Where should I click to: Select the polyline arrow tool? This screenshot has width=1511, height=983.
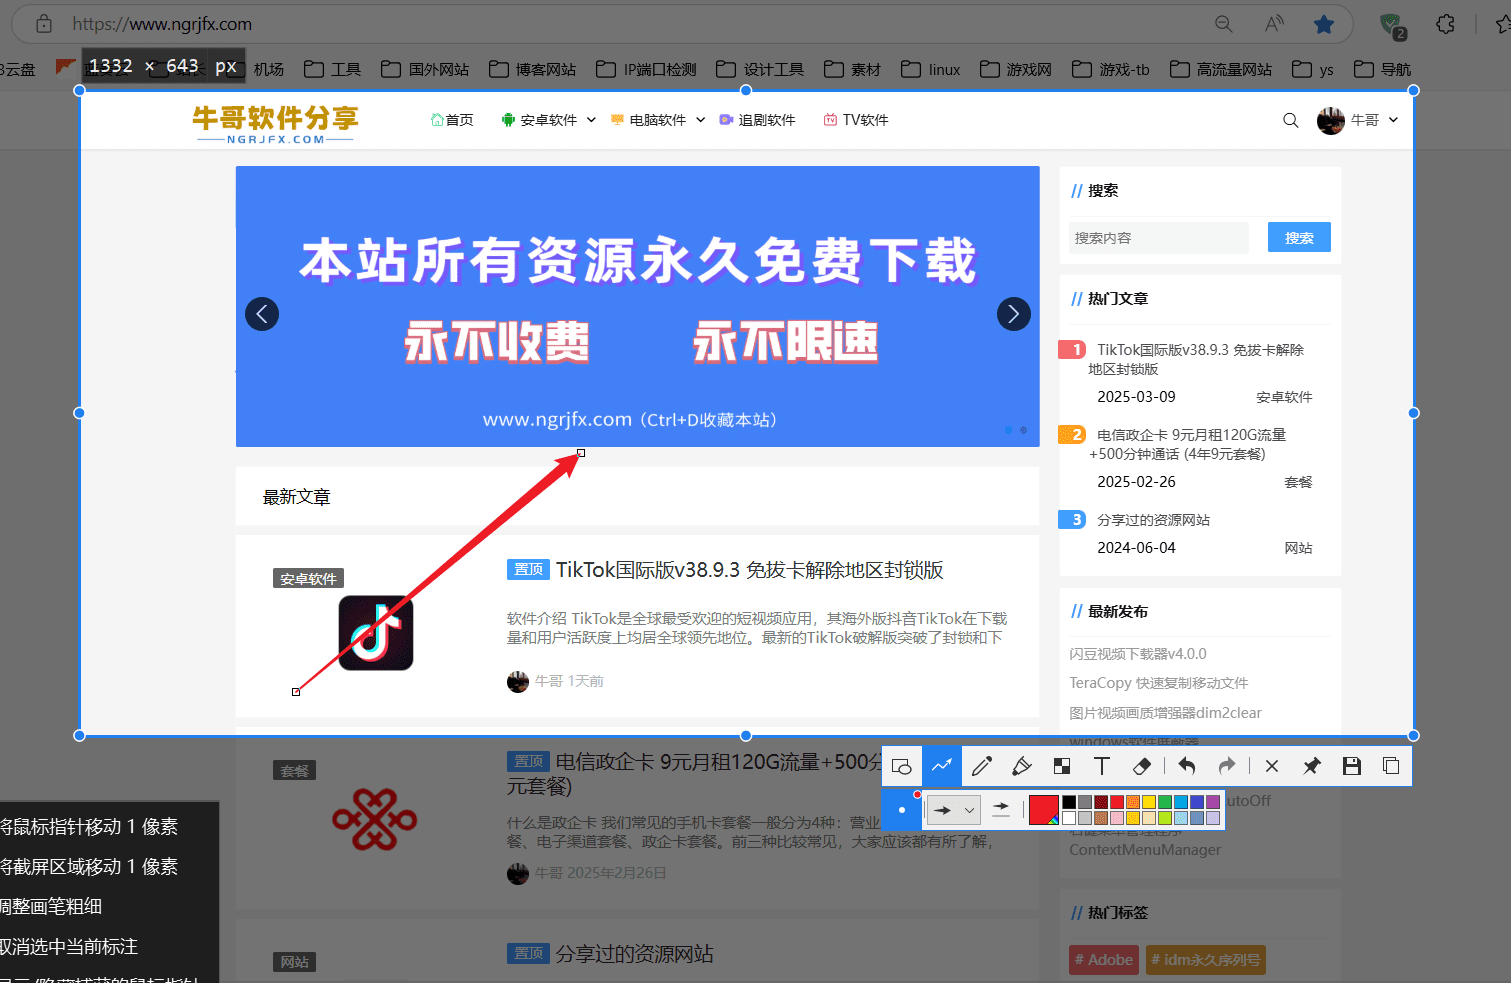point(941,766)
